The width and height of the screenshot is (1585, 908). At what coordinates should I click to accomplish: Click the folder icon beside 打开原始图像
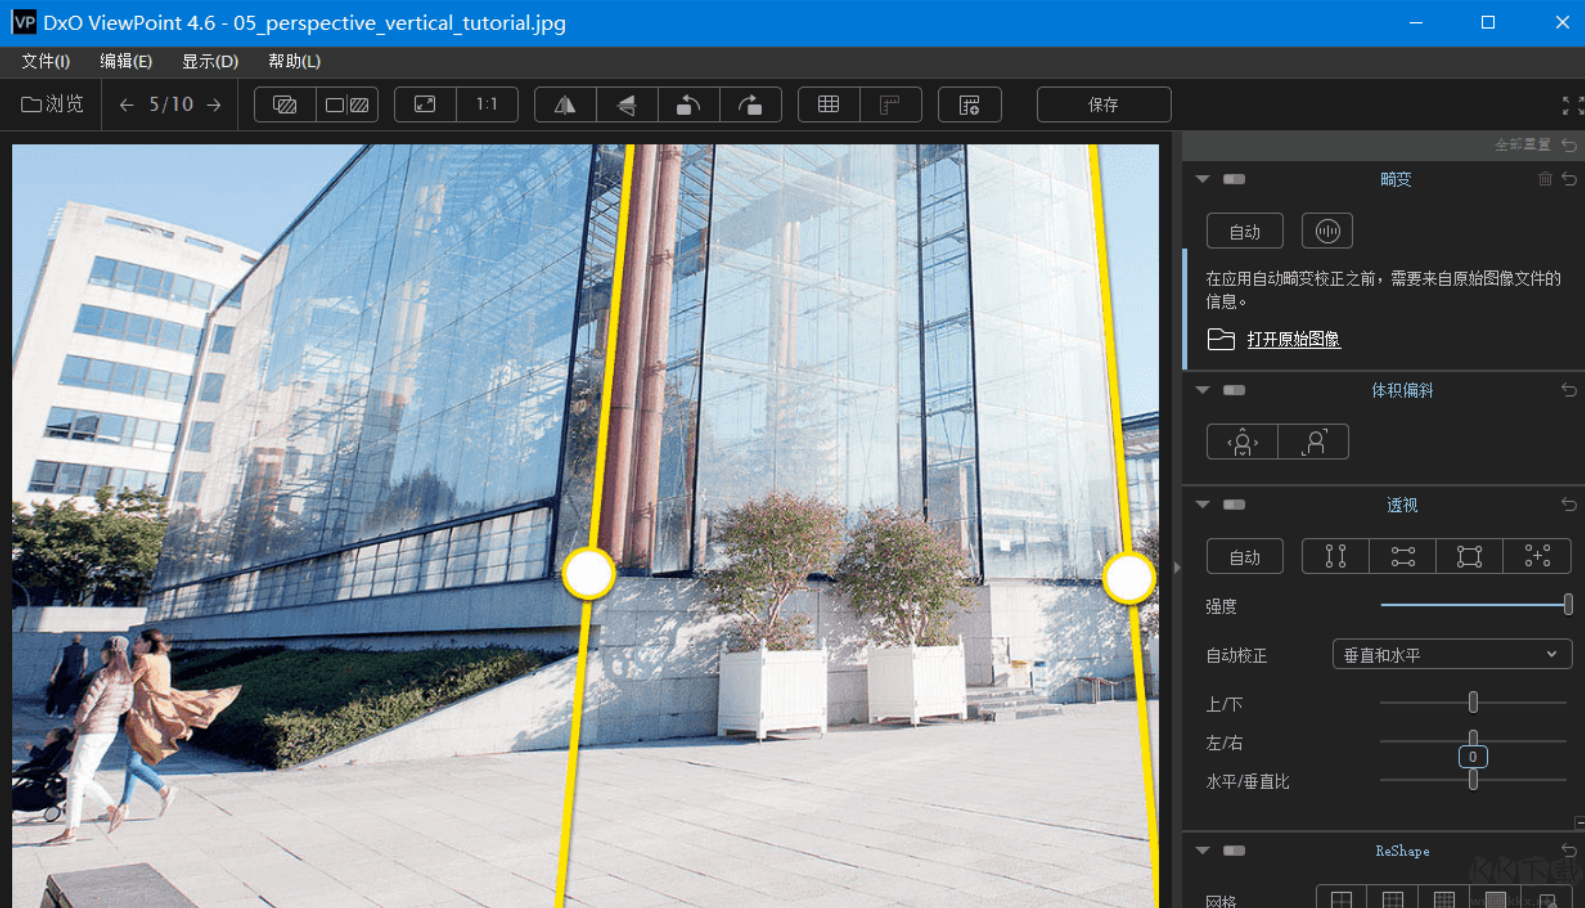[1221, 339]
